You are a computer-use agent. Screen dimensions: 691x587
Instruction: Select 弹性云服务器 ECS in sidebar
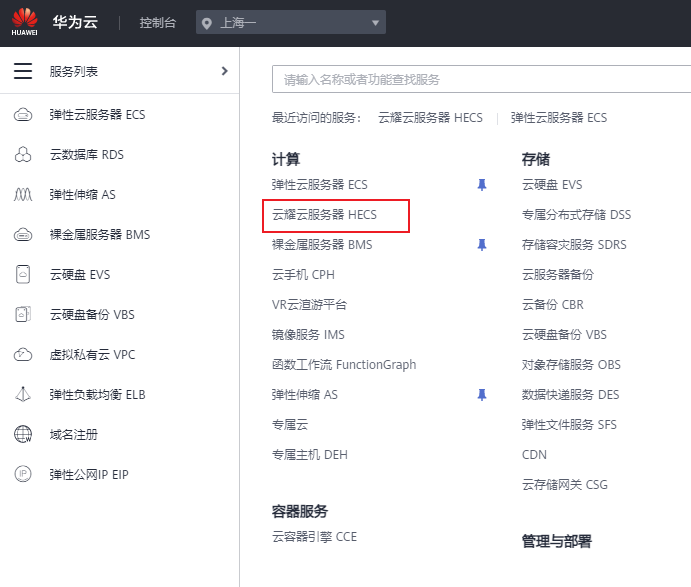97,115
